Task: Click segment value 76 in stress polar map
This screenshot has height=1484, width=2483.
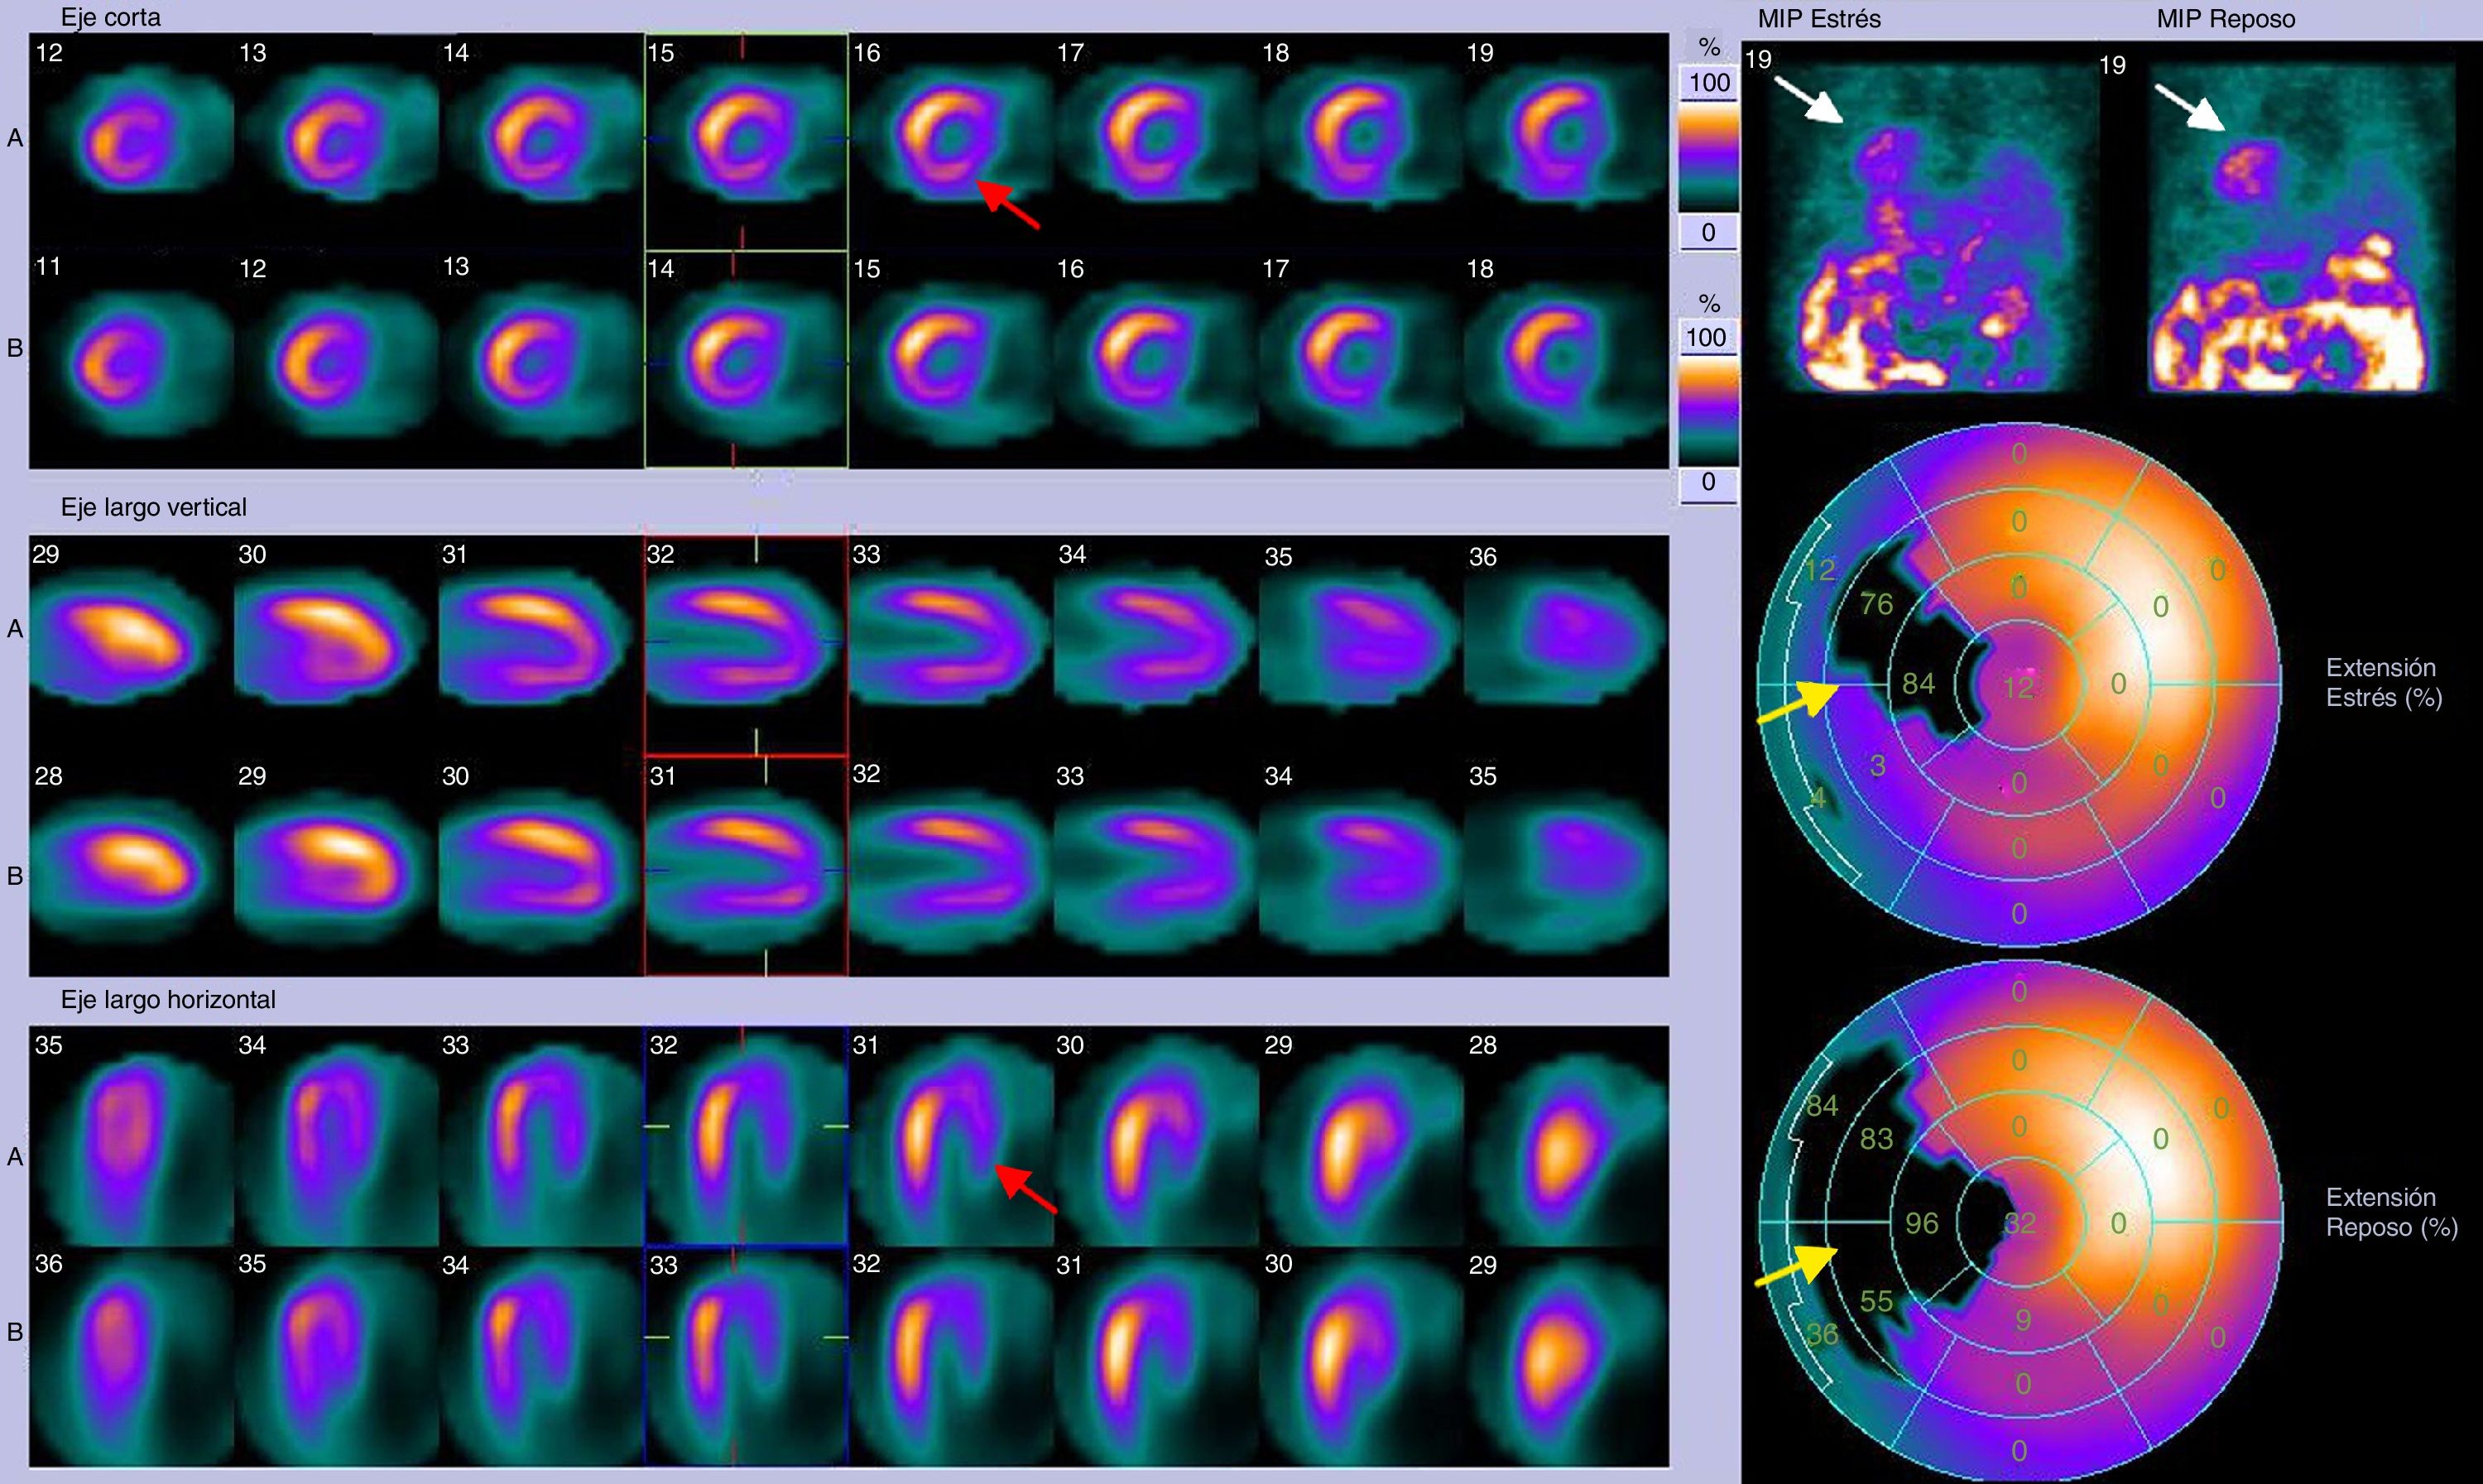Action: click(1876, 604)
